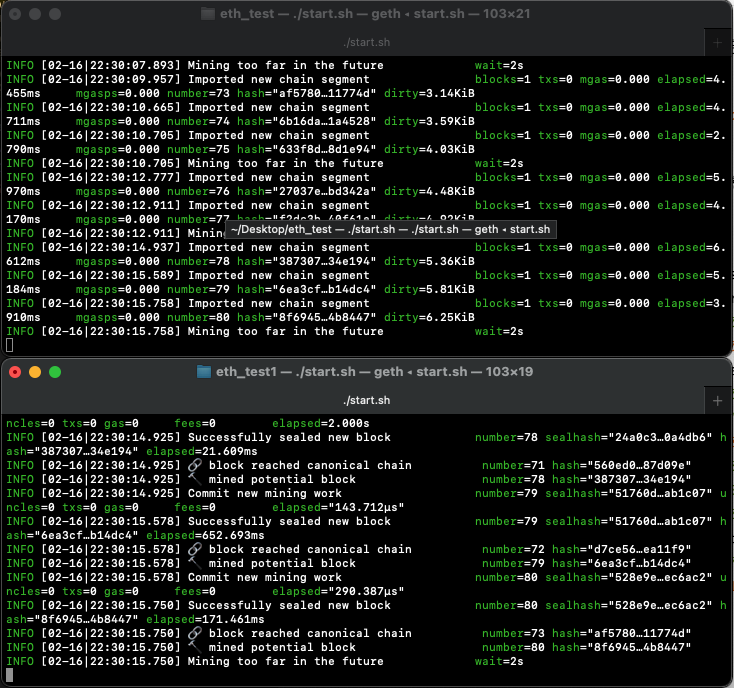Click dirty=4.03KiB value
The width and height of the screenshot is (734, 688).
pyautogui.click(x=429, y=149)
